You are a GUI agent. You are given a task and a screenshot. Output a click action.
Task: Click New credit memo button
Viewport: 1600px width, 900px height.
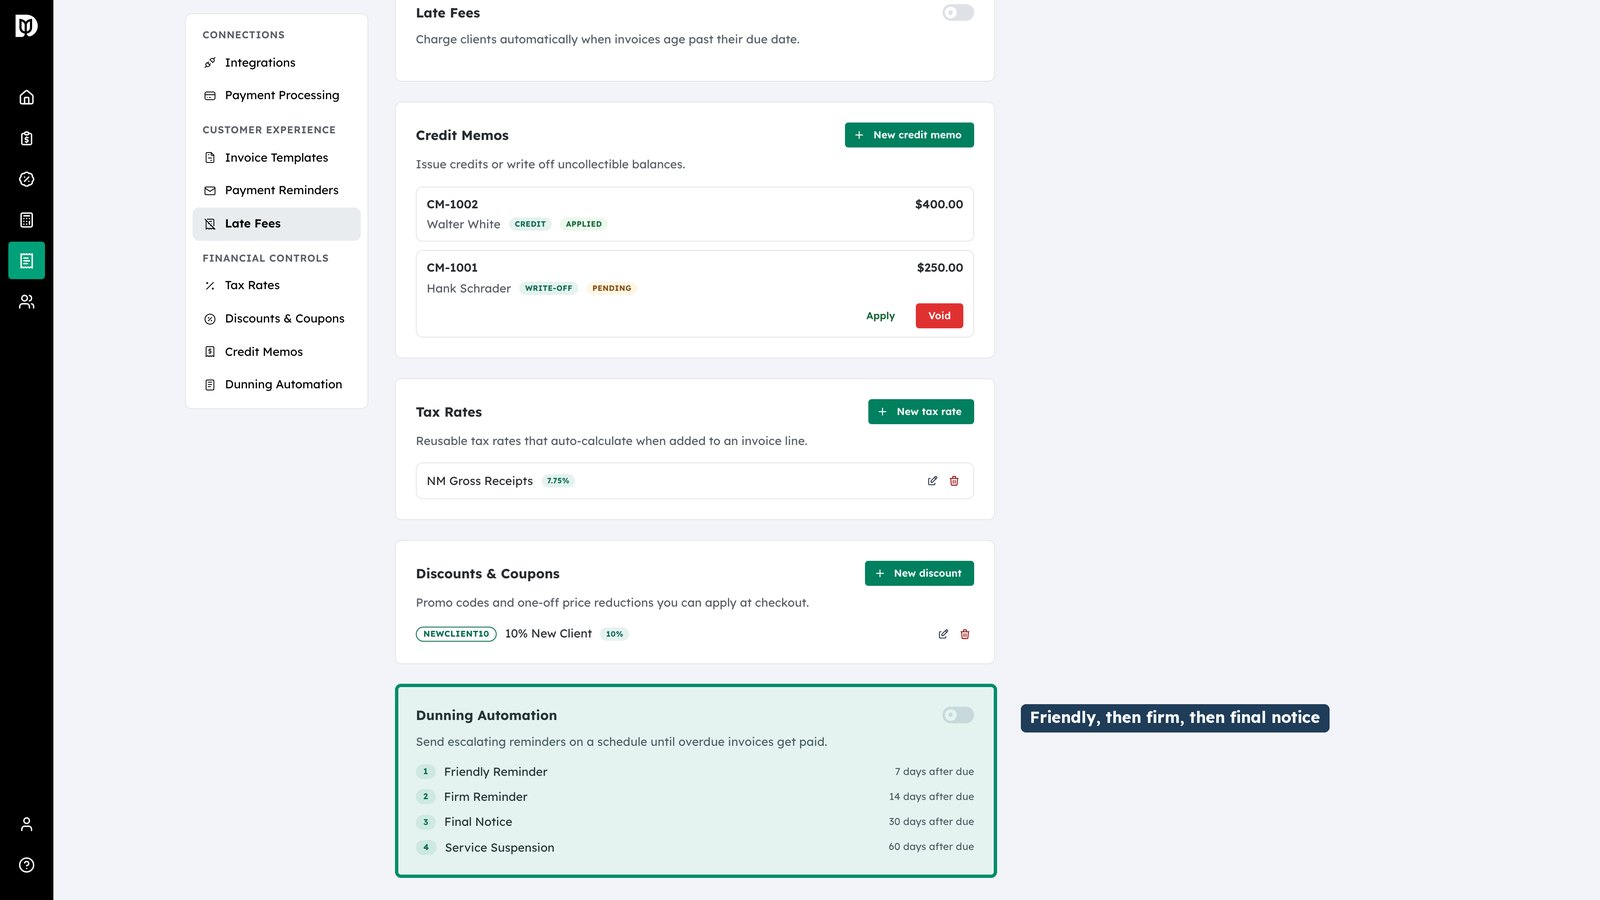(x=909, y=135)
